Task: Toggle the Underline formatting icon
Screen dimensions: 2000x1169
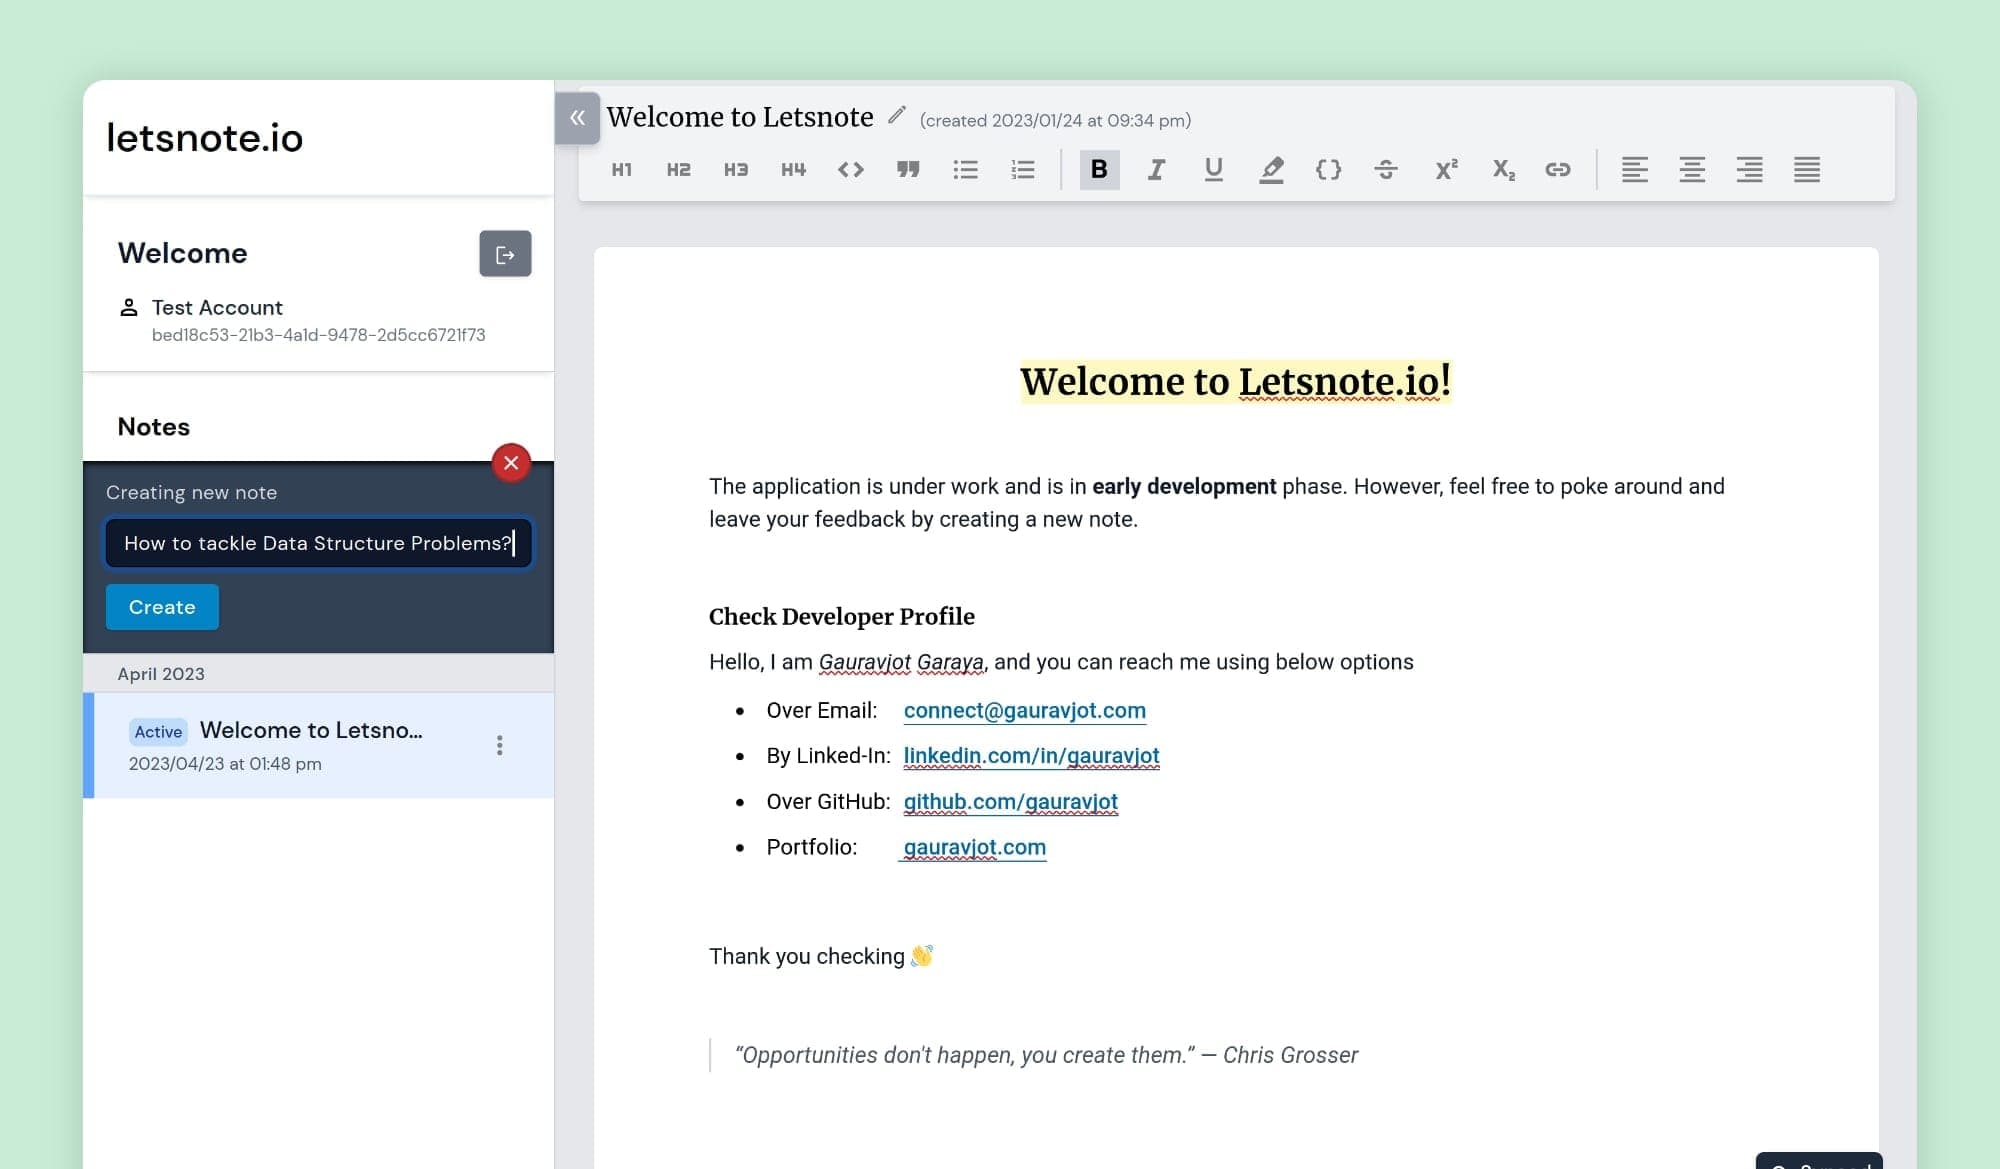Action: point(1214,170)
